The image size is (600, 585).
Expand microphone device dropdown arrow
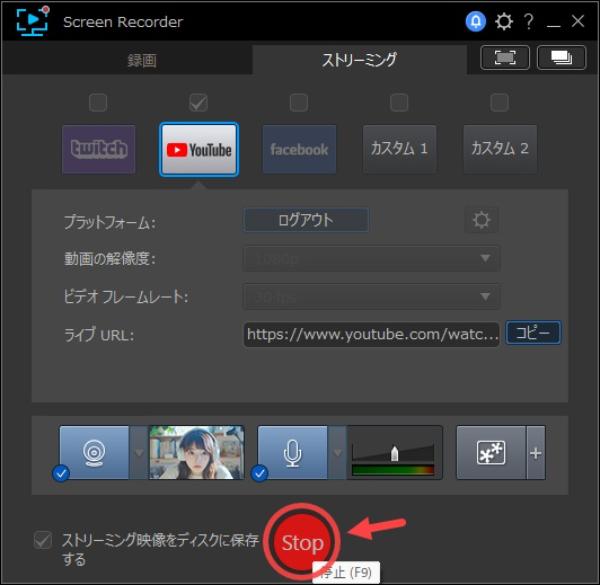(337, 453)
